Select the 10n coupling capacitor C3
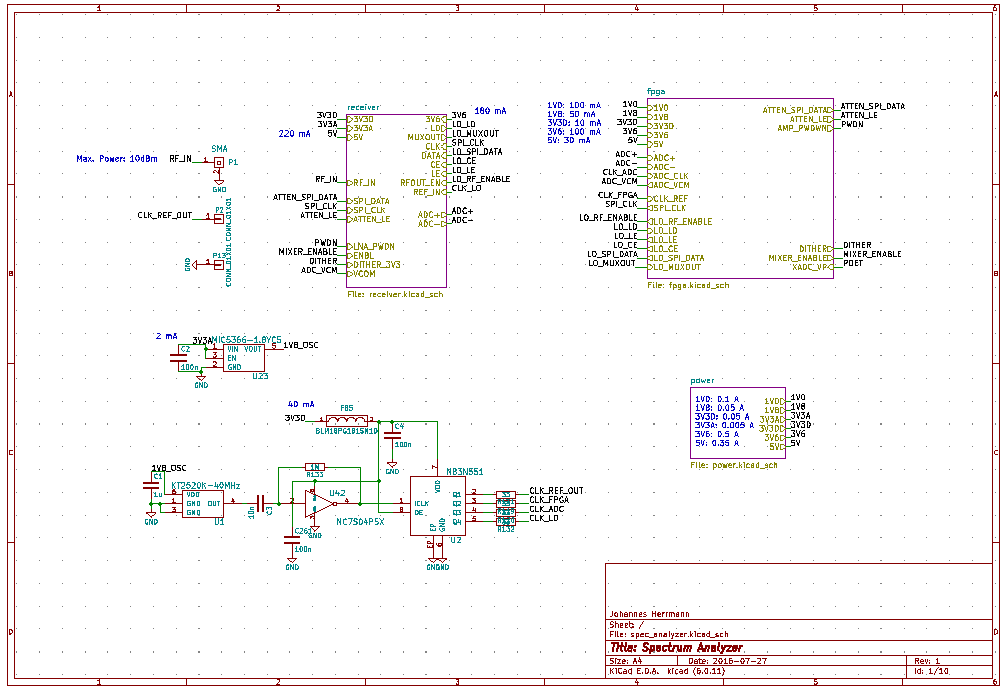This screenshot has height=694, width=1006. click(x=260, y=504)
